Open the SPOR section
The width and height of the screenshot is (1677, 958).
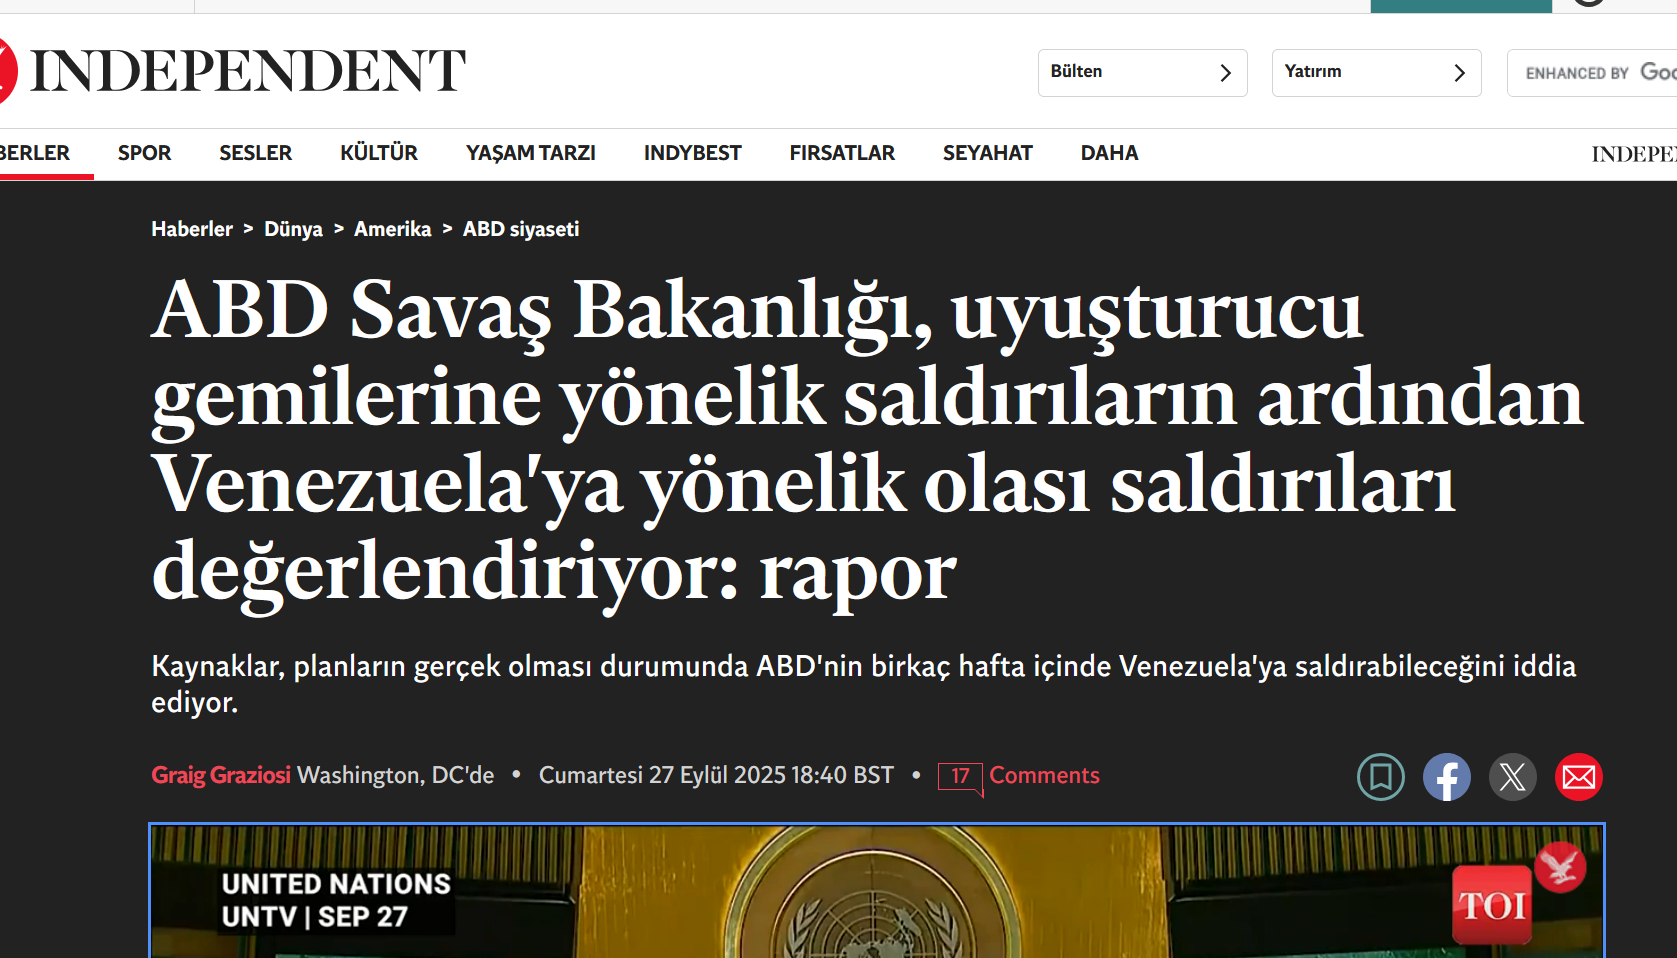(144, 153)
